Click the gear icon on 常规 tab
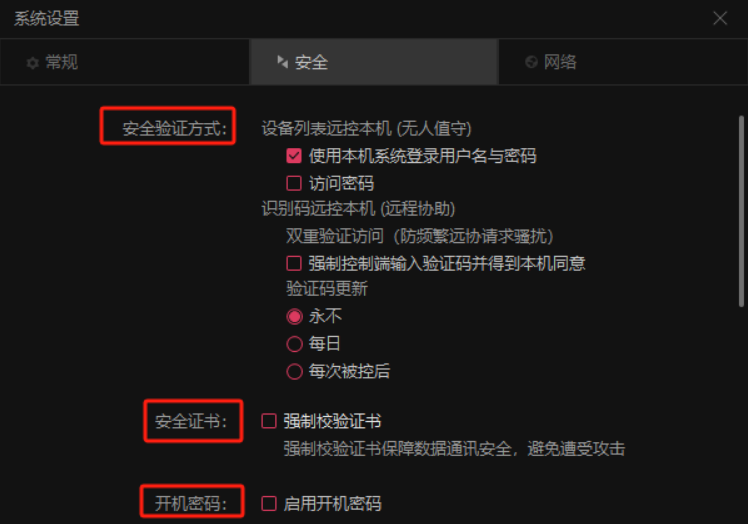Viewport: 748px width, 524px height. pyautogui.click(x=32, y=63)
